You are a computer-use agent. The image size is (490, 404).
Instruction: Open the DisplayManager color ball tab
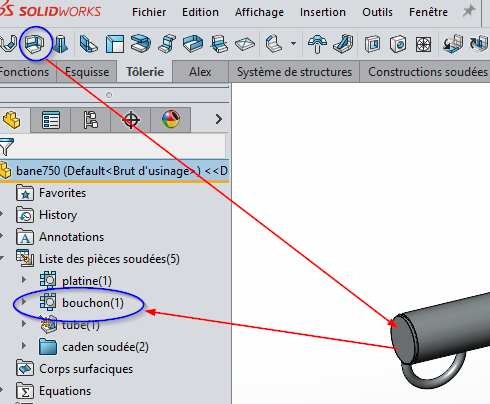coord(171,120)
